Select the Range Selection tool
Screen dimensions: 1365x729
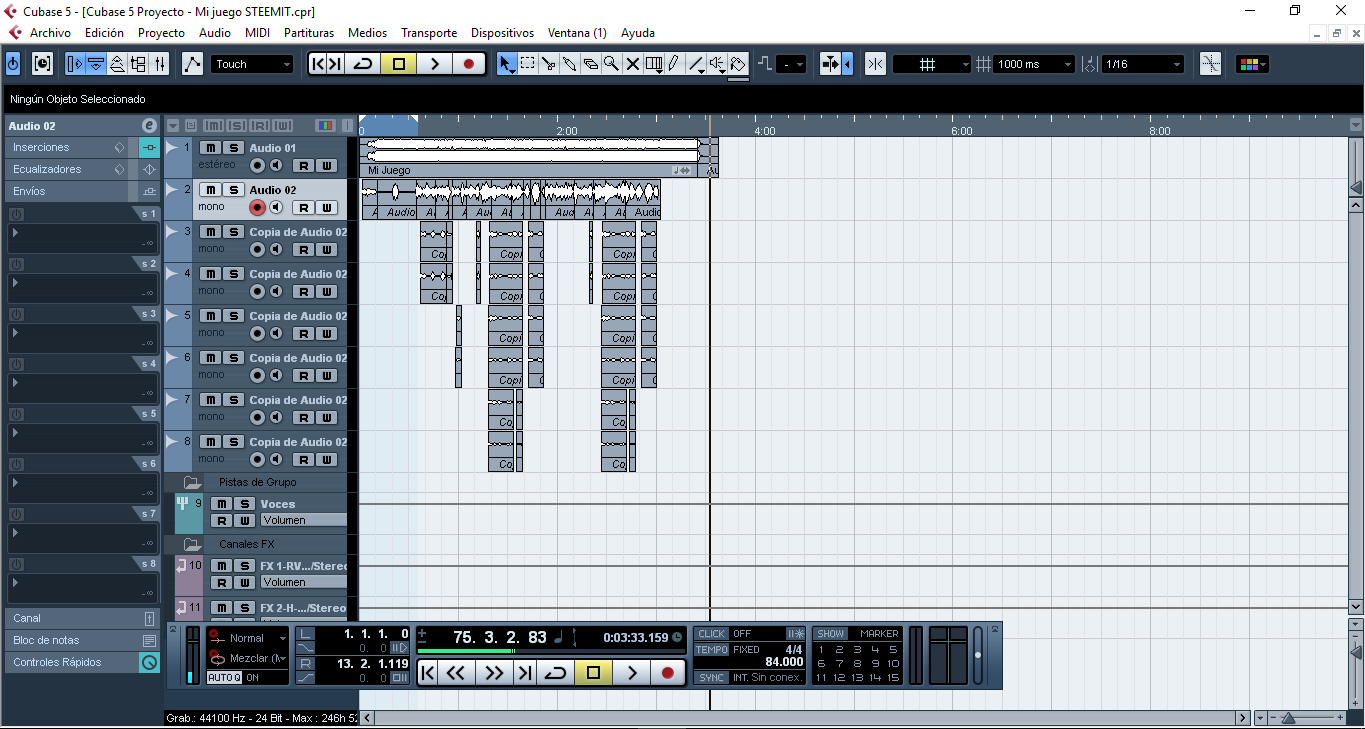[x=528, y=64]
